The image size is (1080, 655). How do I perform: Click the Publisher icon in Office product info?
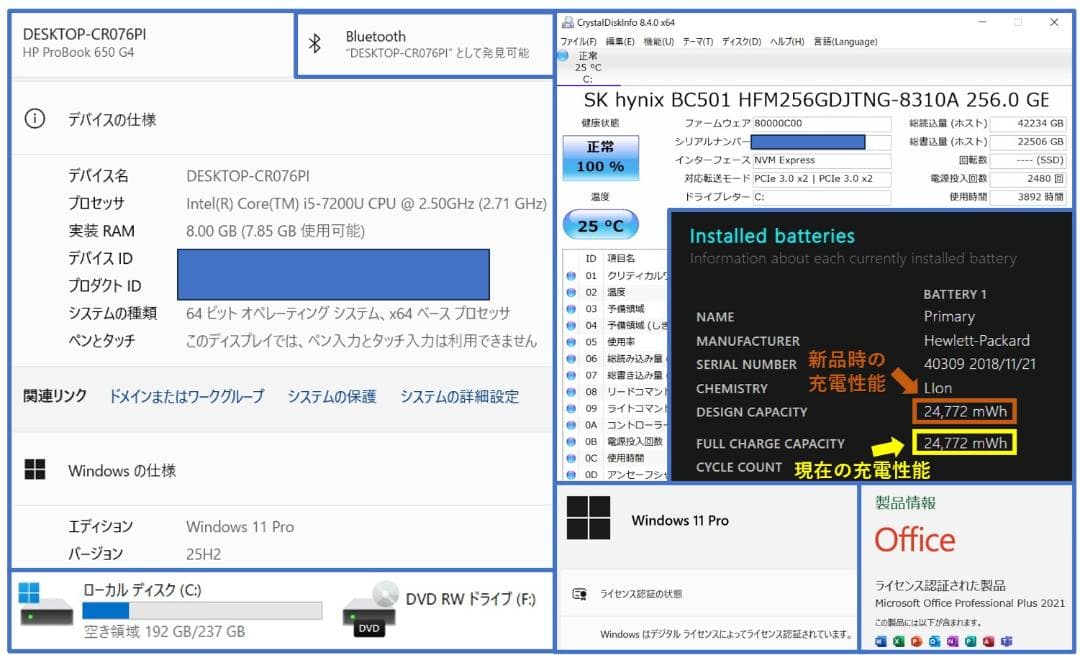click(970, 641)
